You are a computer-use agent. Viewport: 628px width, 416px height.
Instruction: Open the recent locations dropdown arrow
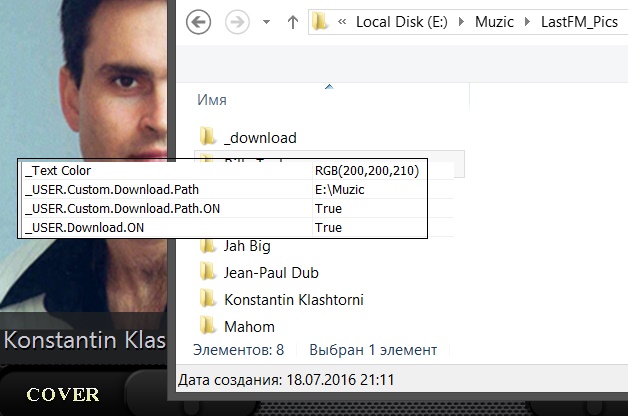click(266, 22)
